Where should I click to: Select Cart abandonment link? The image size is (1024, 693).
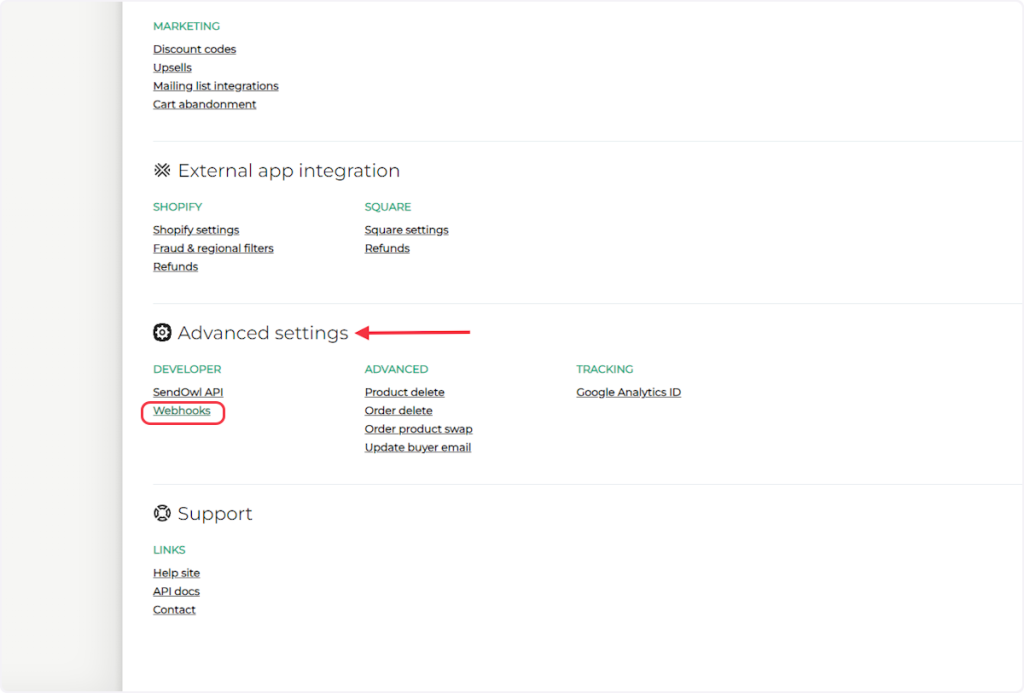[204, 104]
